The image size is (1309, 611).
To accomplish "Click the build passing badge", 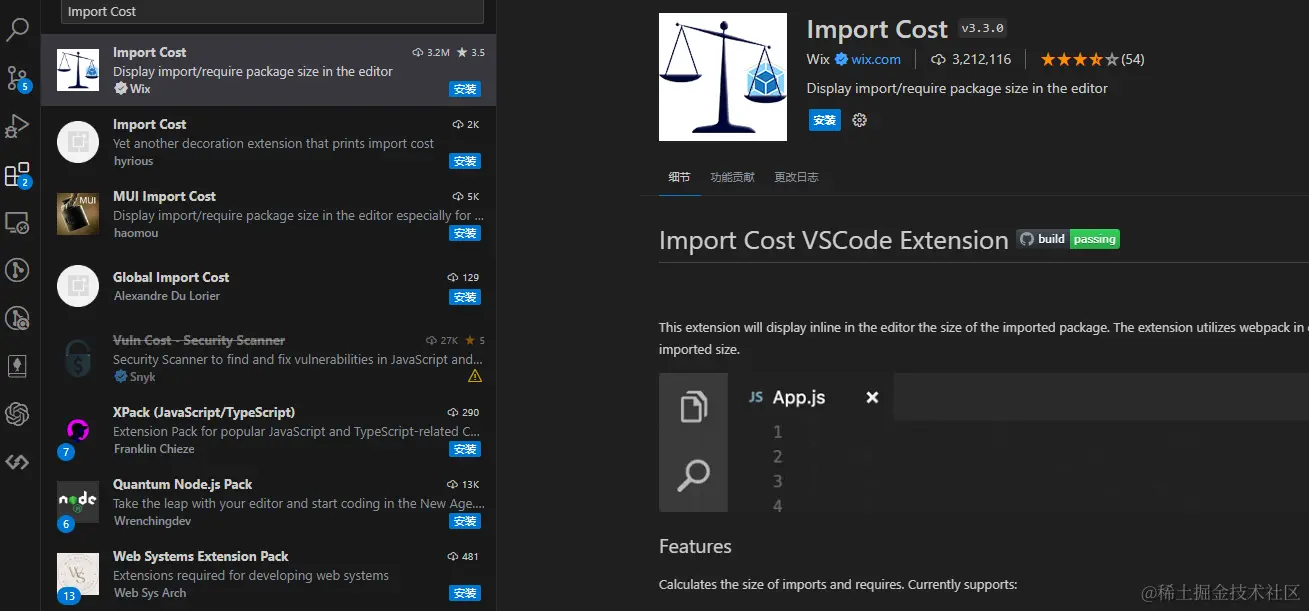I will tap(1068, 239).
